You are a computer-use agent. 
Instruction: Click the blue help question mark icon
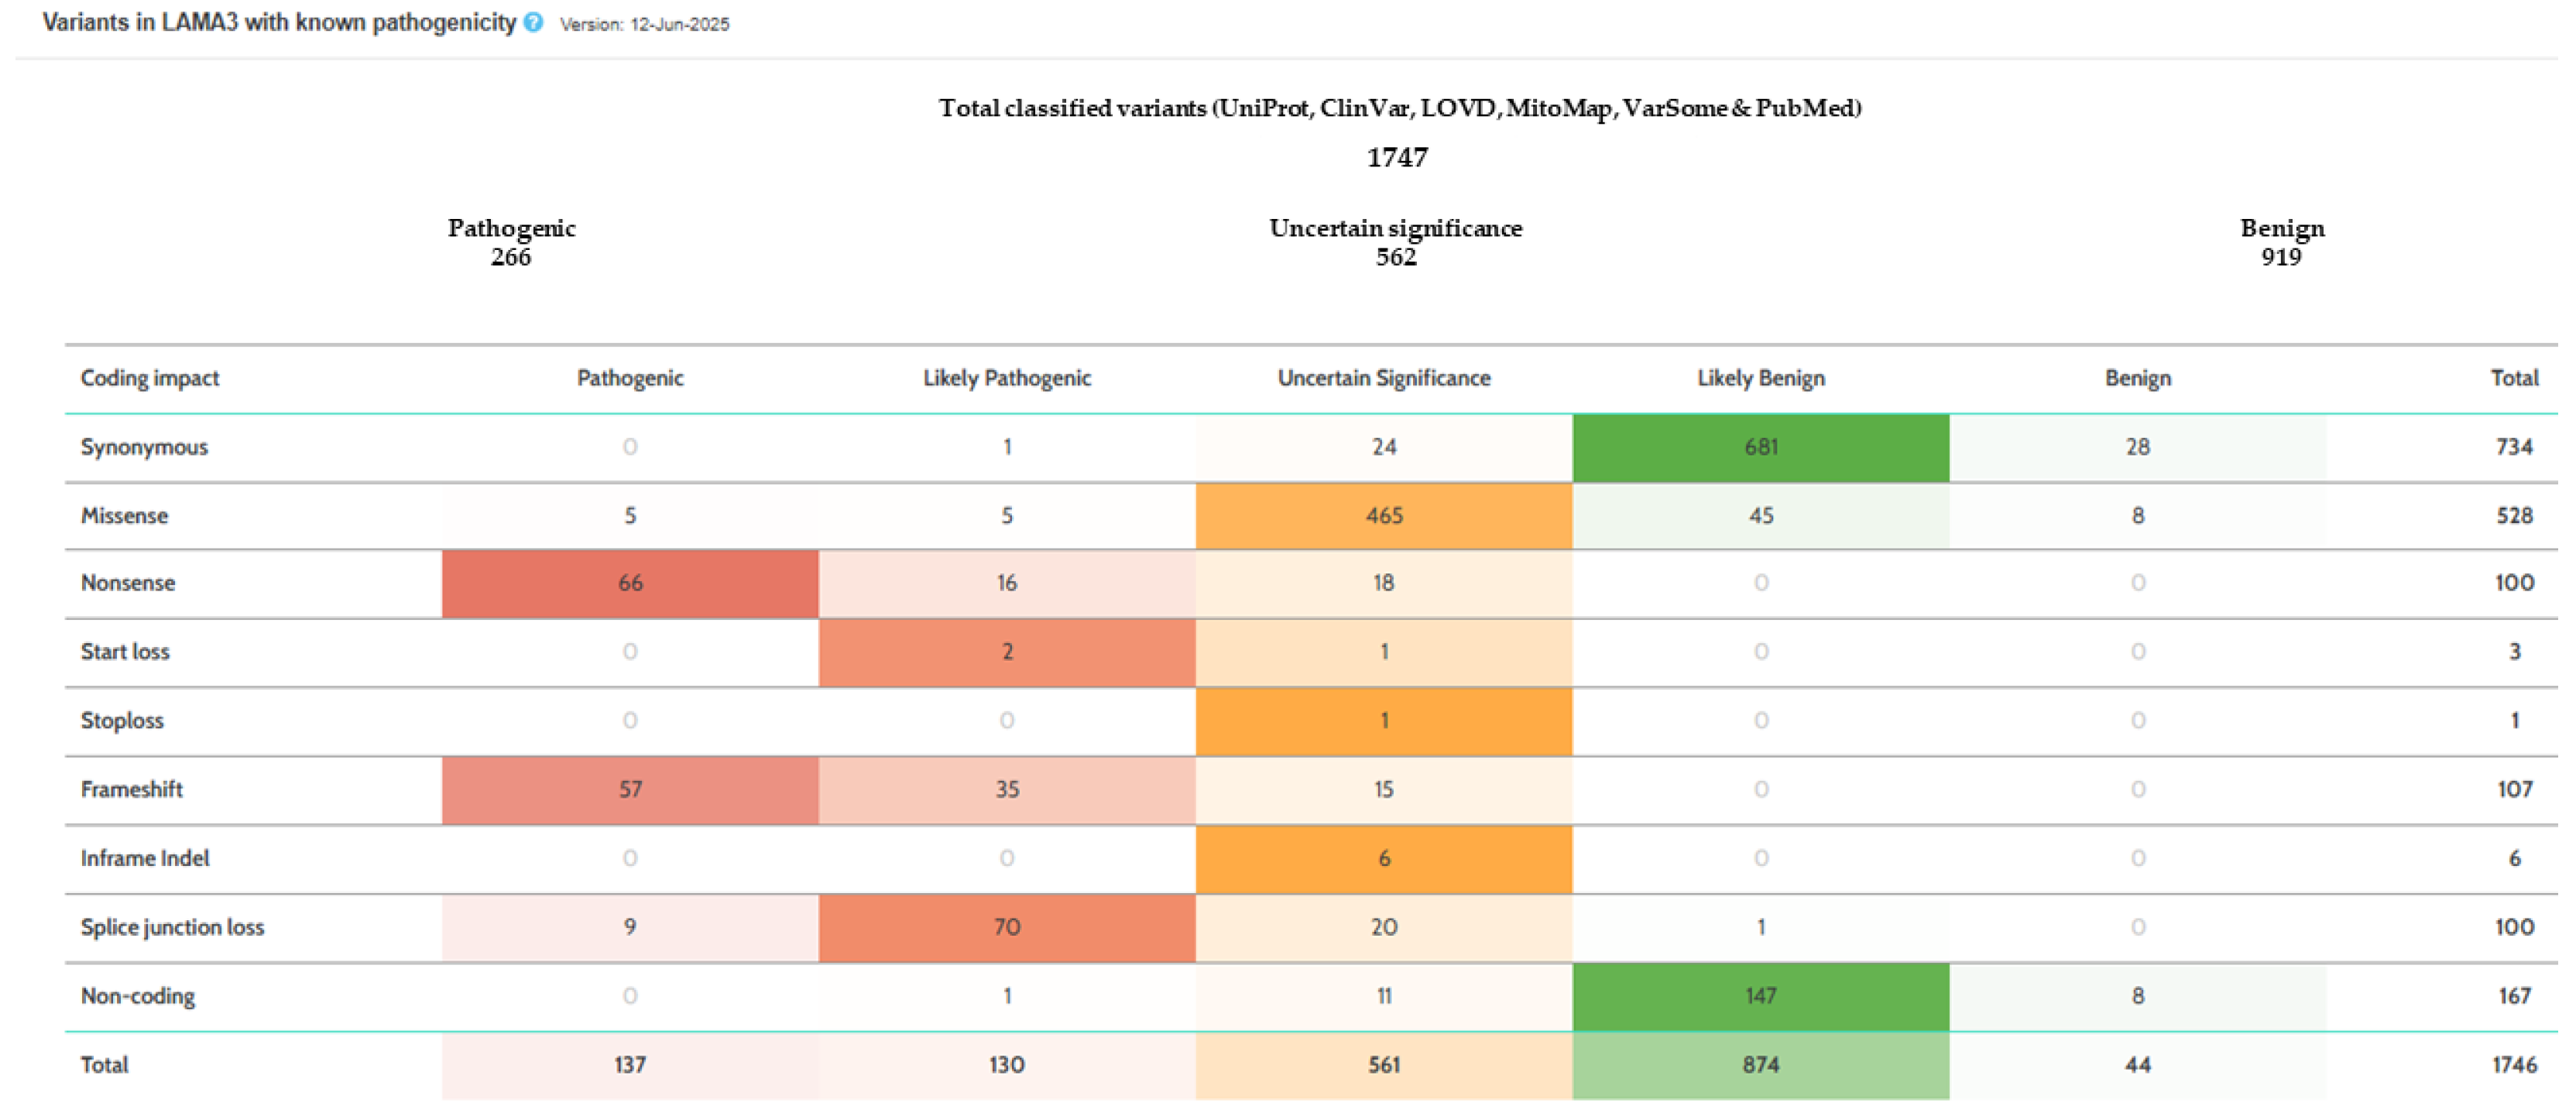[534, 22]
